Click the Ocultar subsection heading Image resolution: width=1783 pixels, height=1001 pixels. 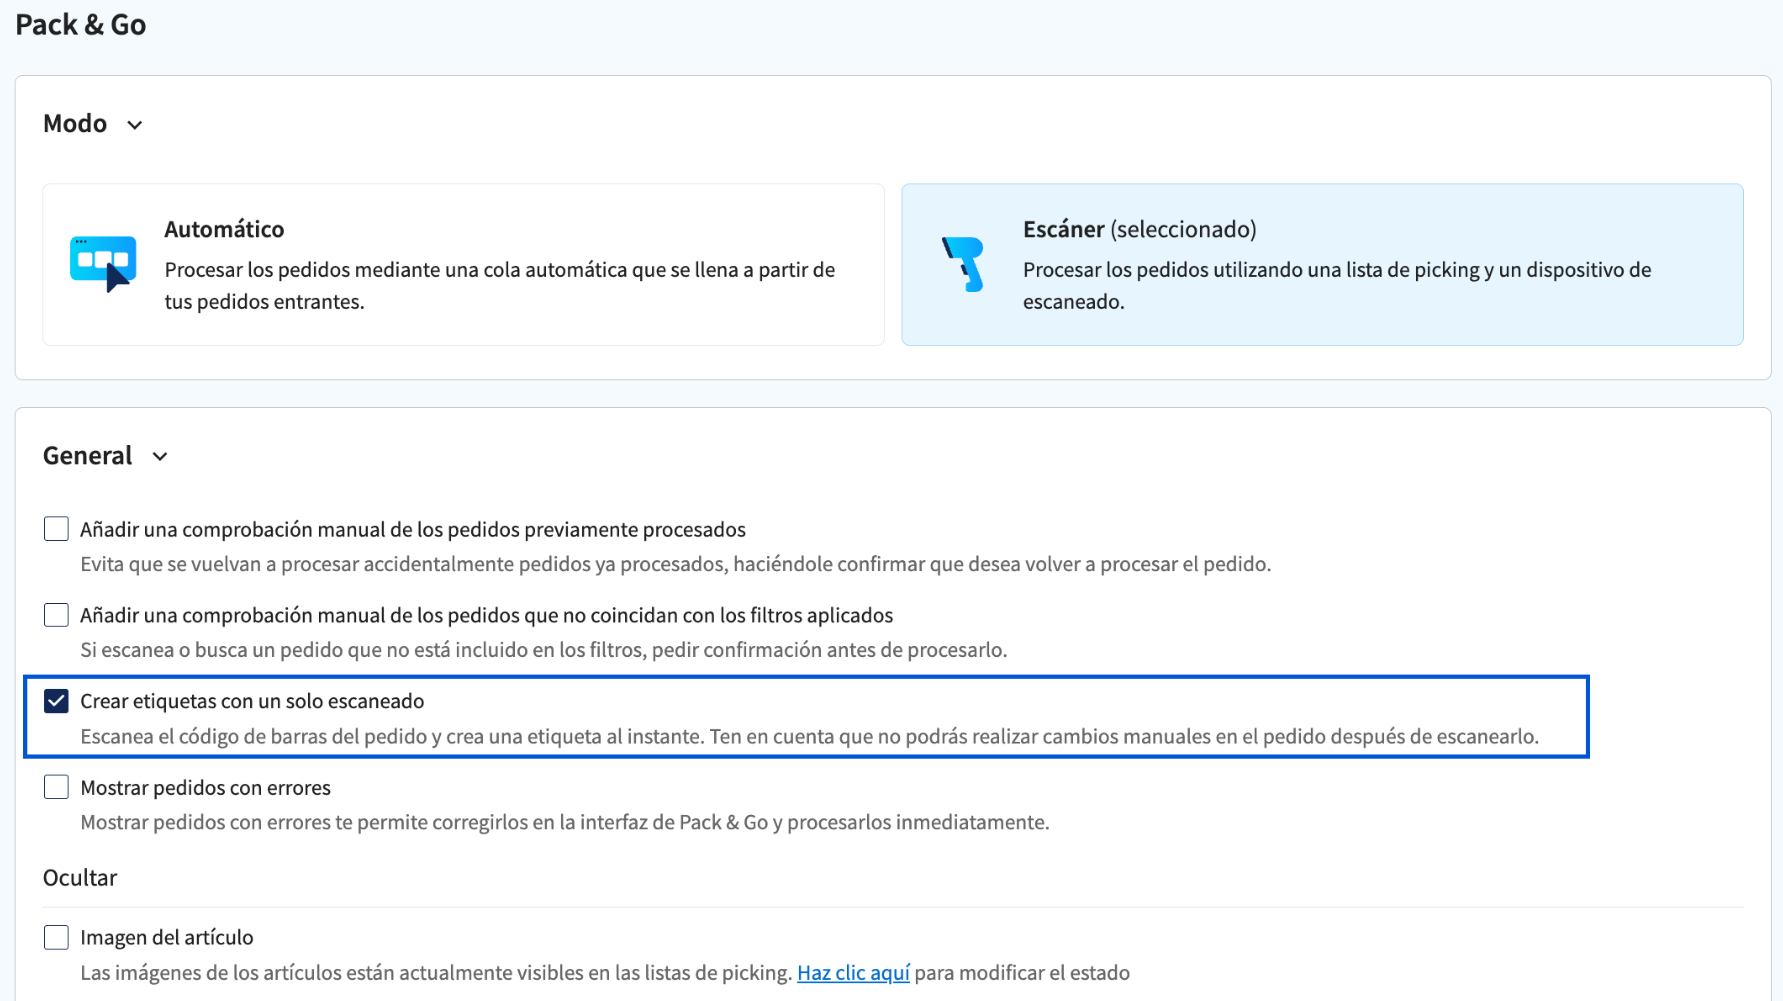click(x=80, y=877)
